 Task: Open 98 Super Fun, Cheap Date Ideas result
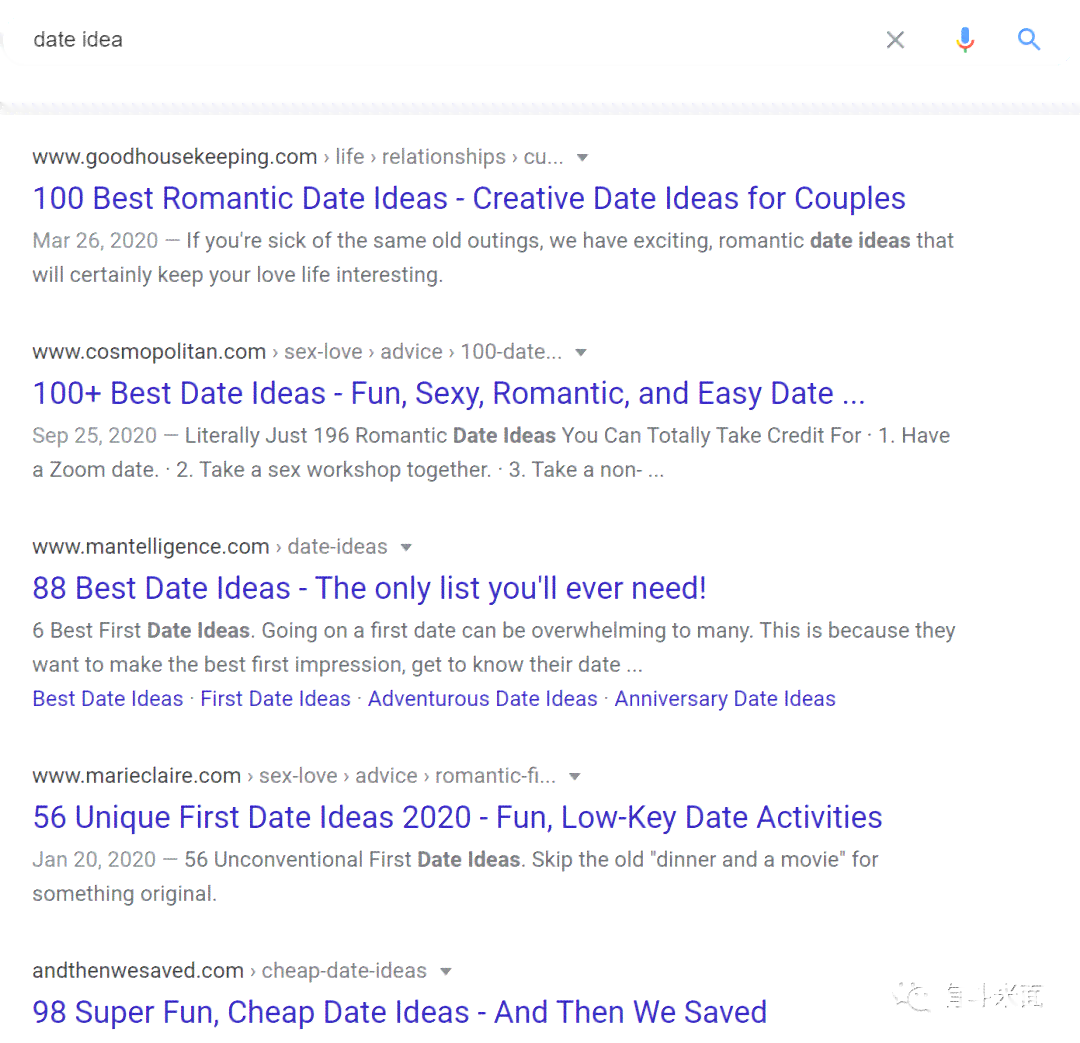pos(399,1012)
